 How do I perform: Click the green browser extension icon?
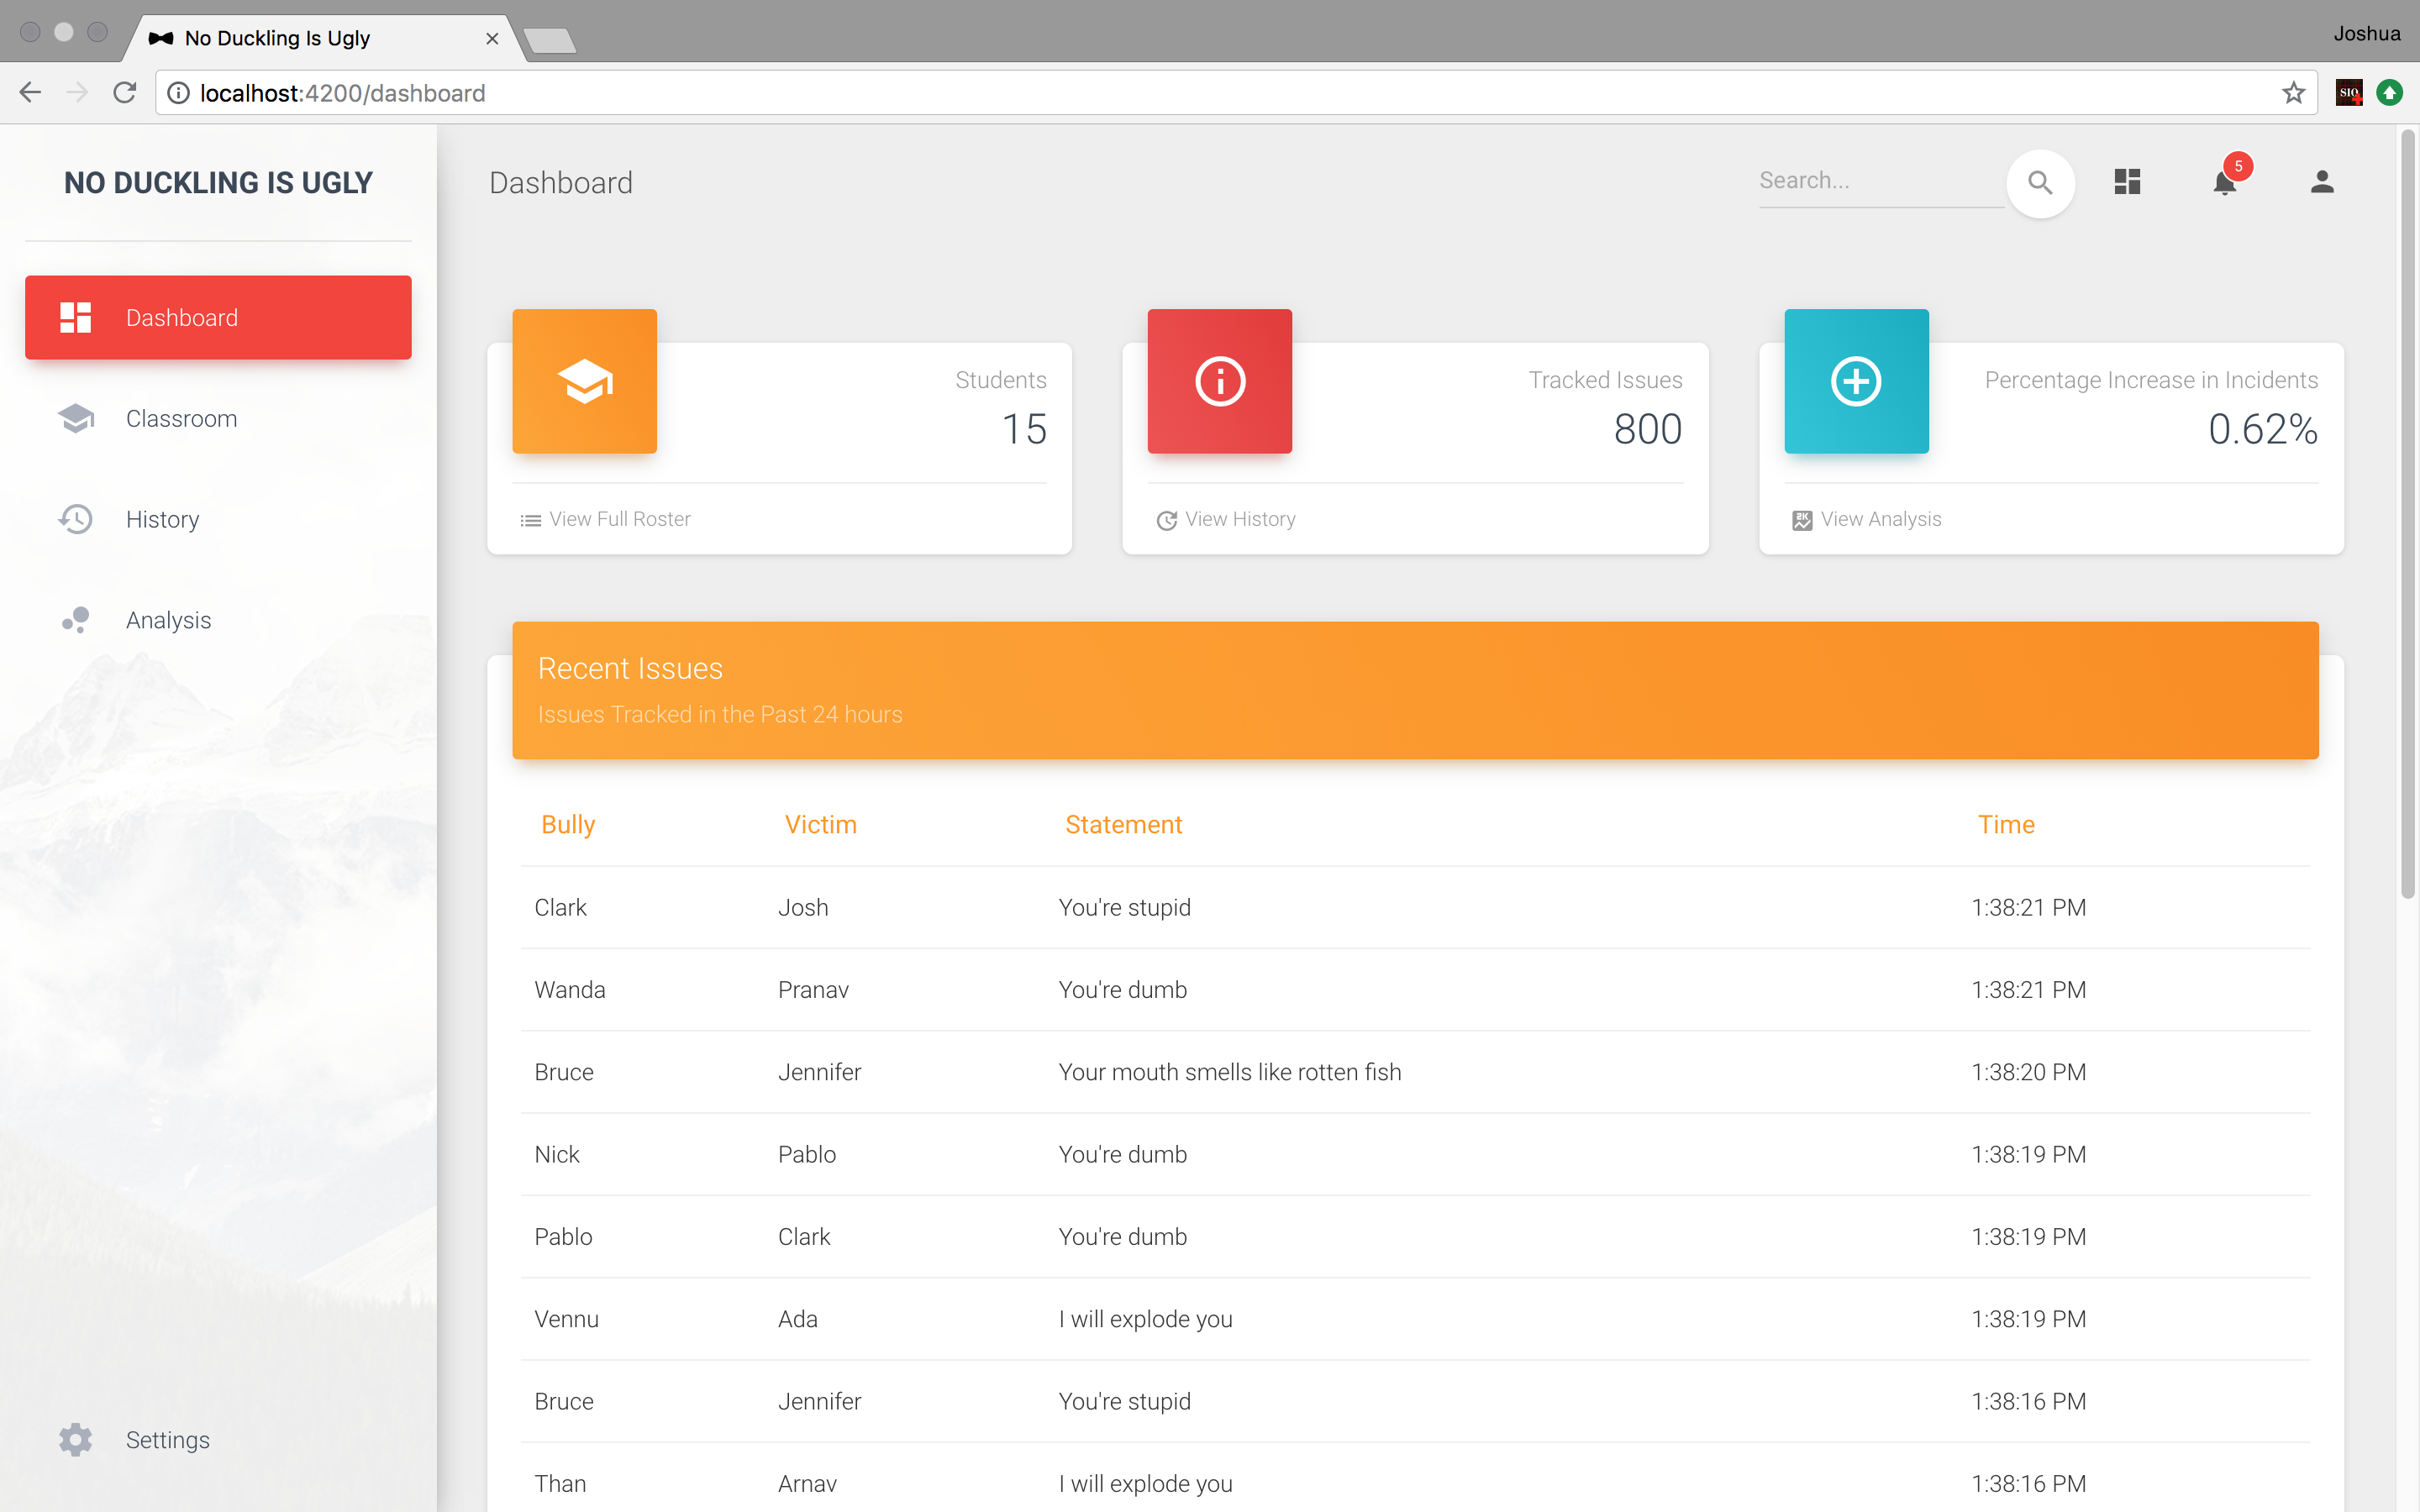click(x=2390, y=93)
